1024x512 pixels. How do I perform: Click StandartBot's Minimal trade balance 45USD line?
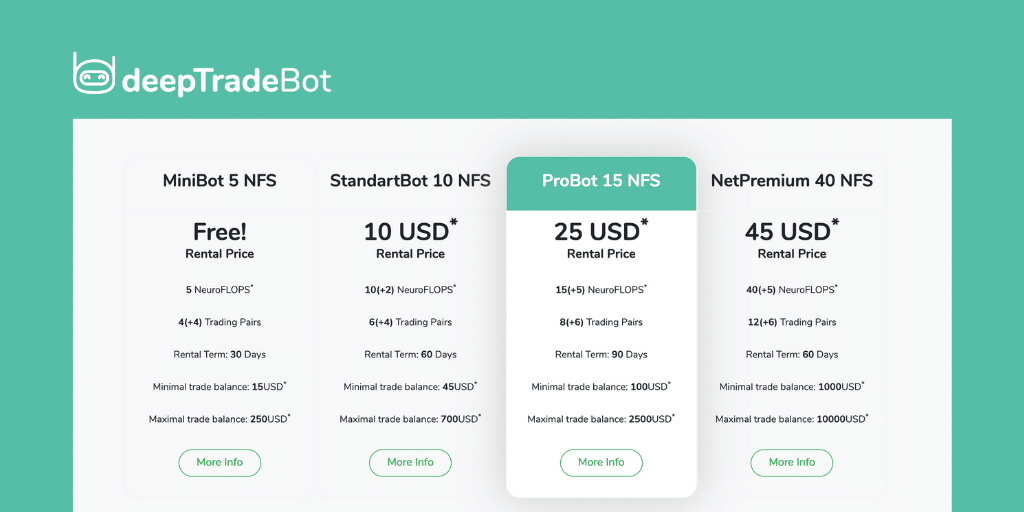coord(410,387)
